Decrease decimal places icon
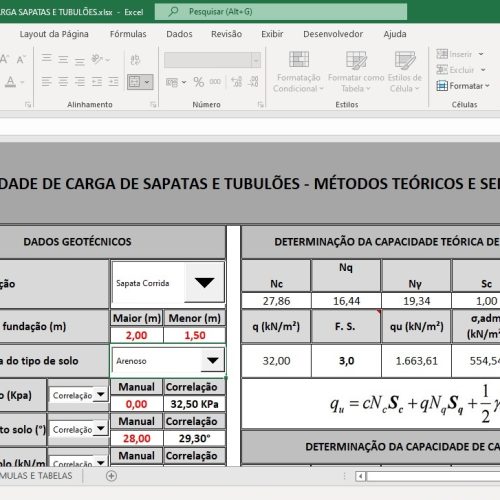This screenshot has width=500, height=500. (x=253, y=82)
